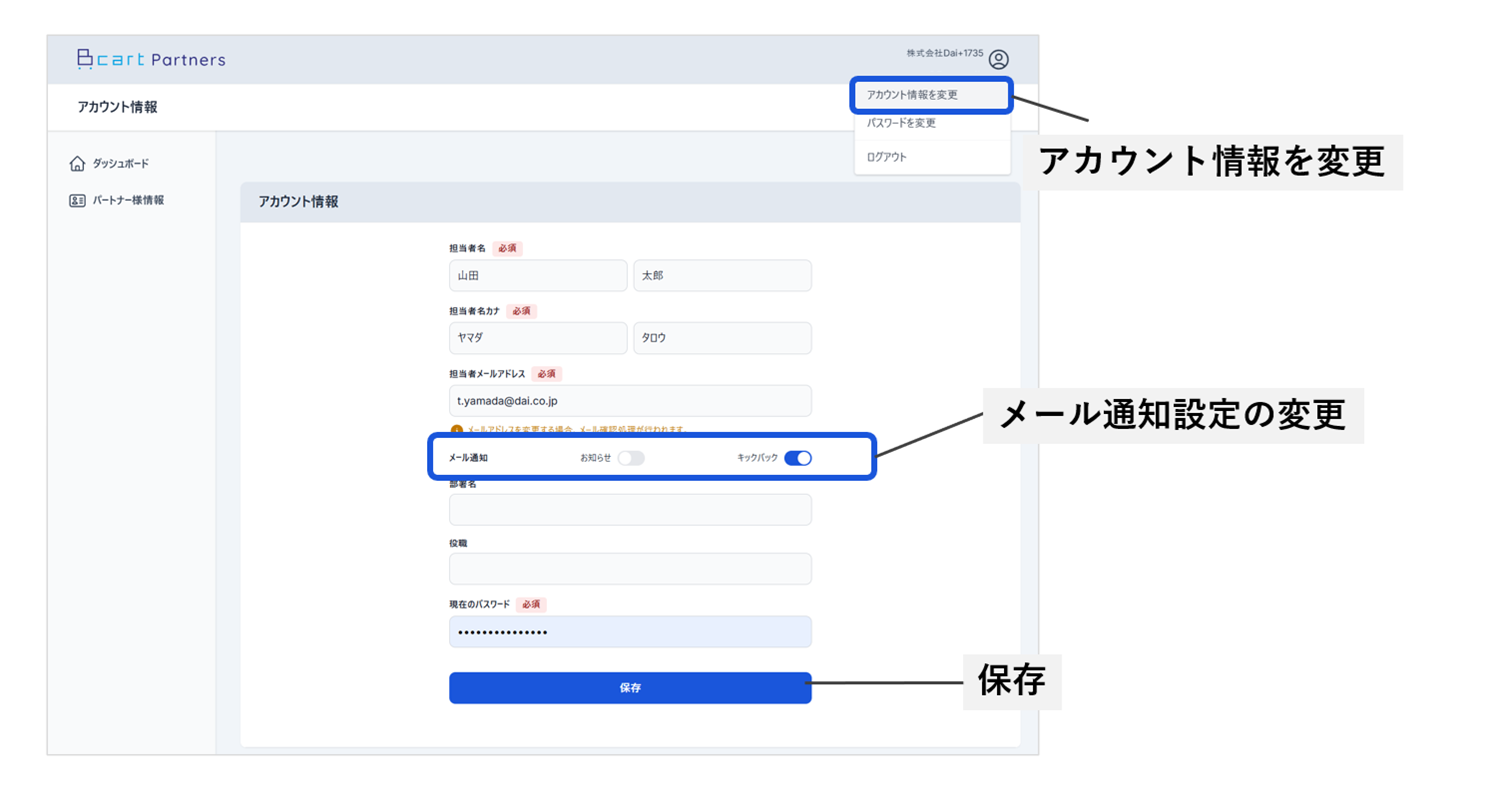Click the empty 役職 input field
This screenshot has width=1500, height=804.
coord(630,569)
